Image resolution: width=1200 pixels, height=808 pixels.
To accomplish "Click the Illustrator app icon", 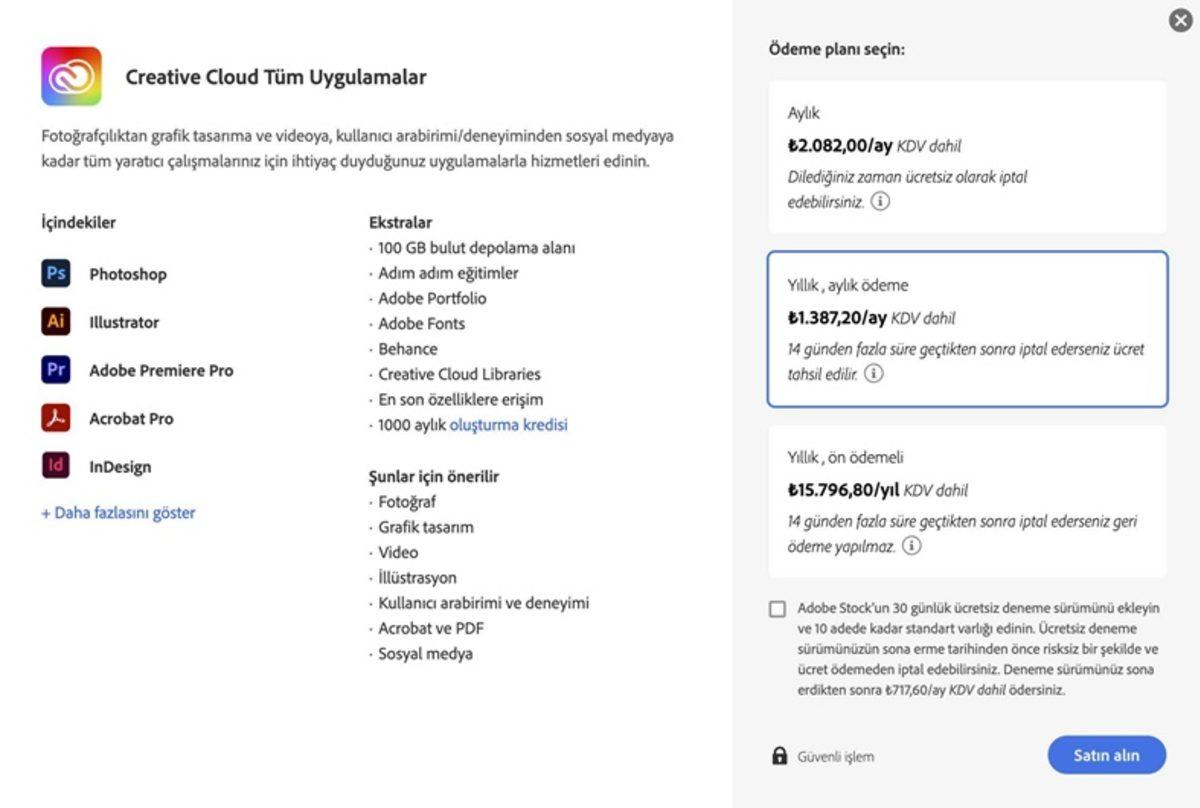I will point(56,321).
